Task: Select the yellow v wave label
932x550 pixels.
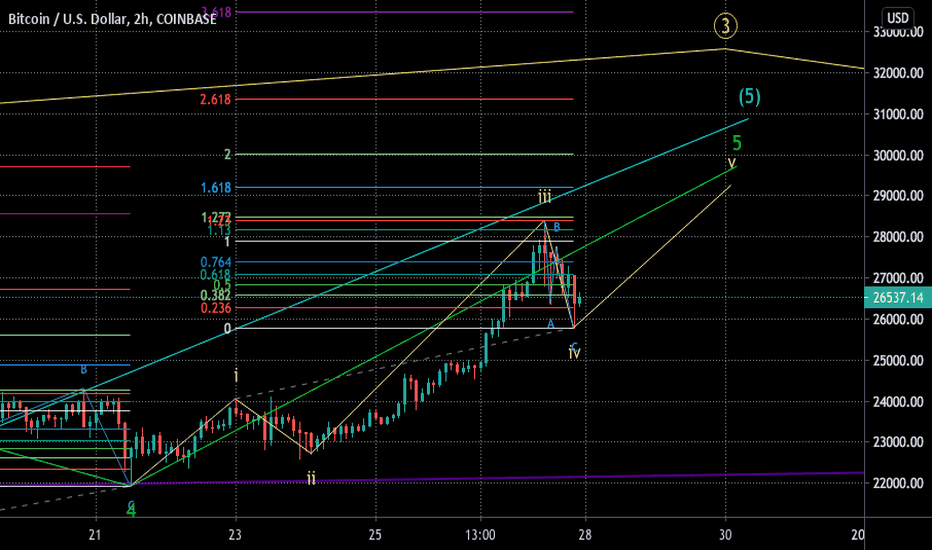Action: [x=732, y=162]
